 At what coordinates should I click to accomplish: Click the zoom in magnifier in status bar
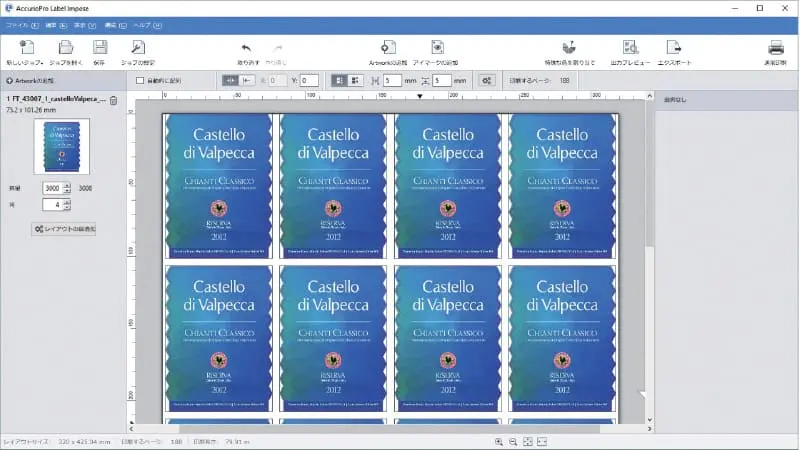tap(498, 441)
